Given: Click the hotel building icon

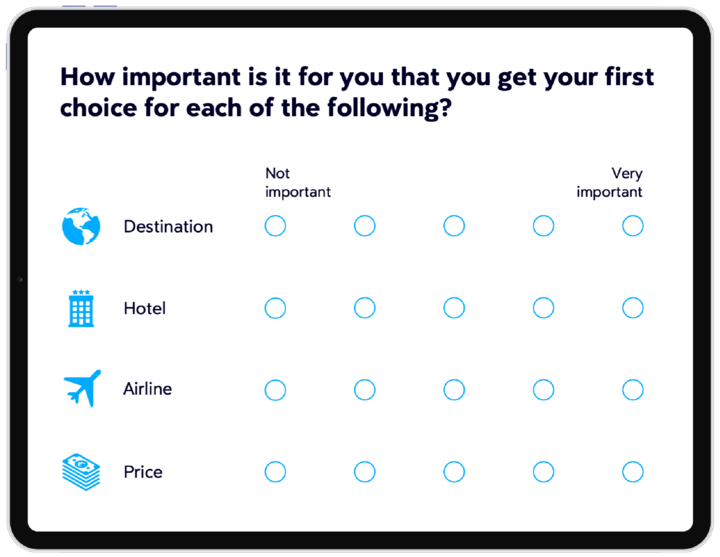Looking at the screenshot, I should pyautogui.click(x=81, y=308).
